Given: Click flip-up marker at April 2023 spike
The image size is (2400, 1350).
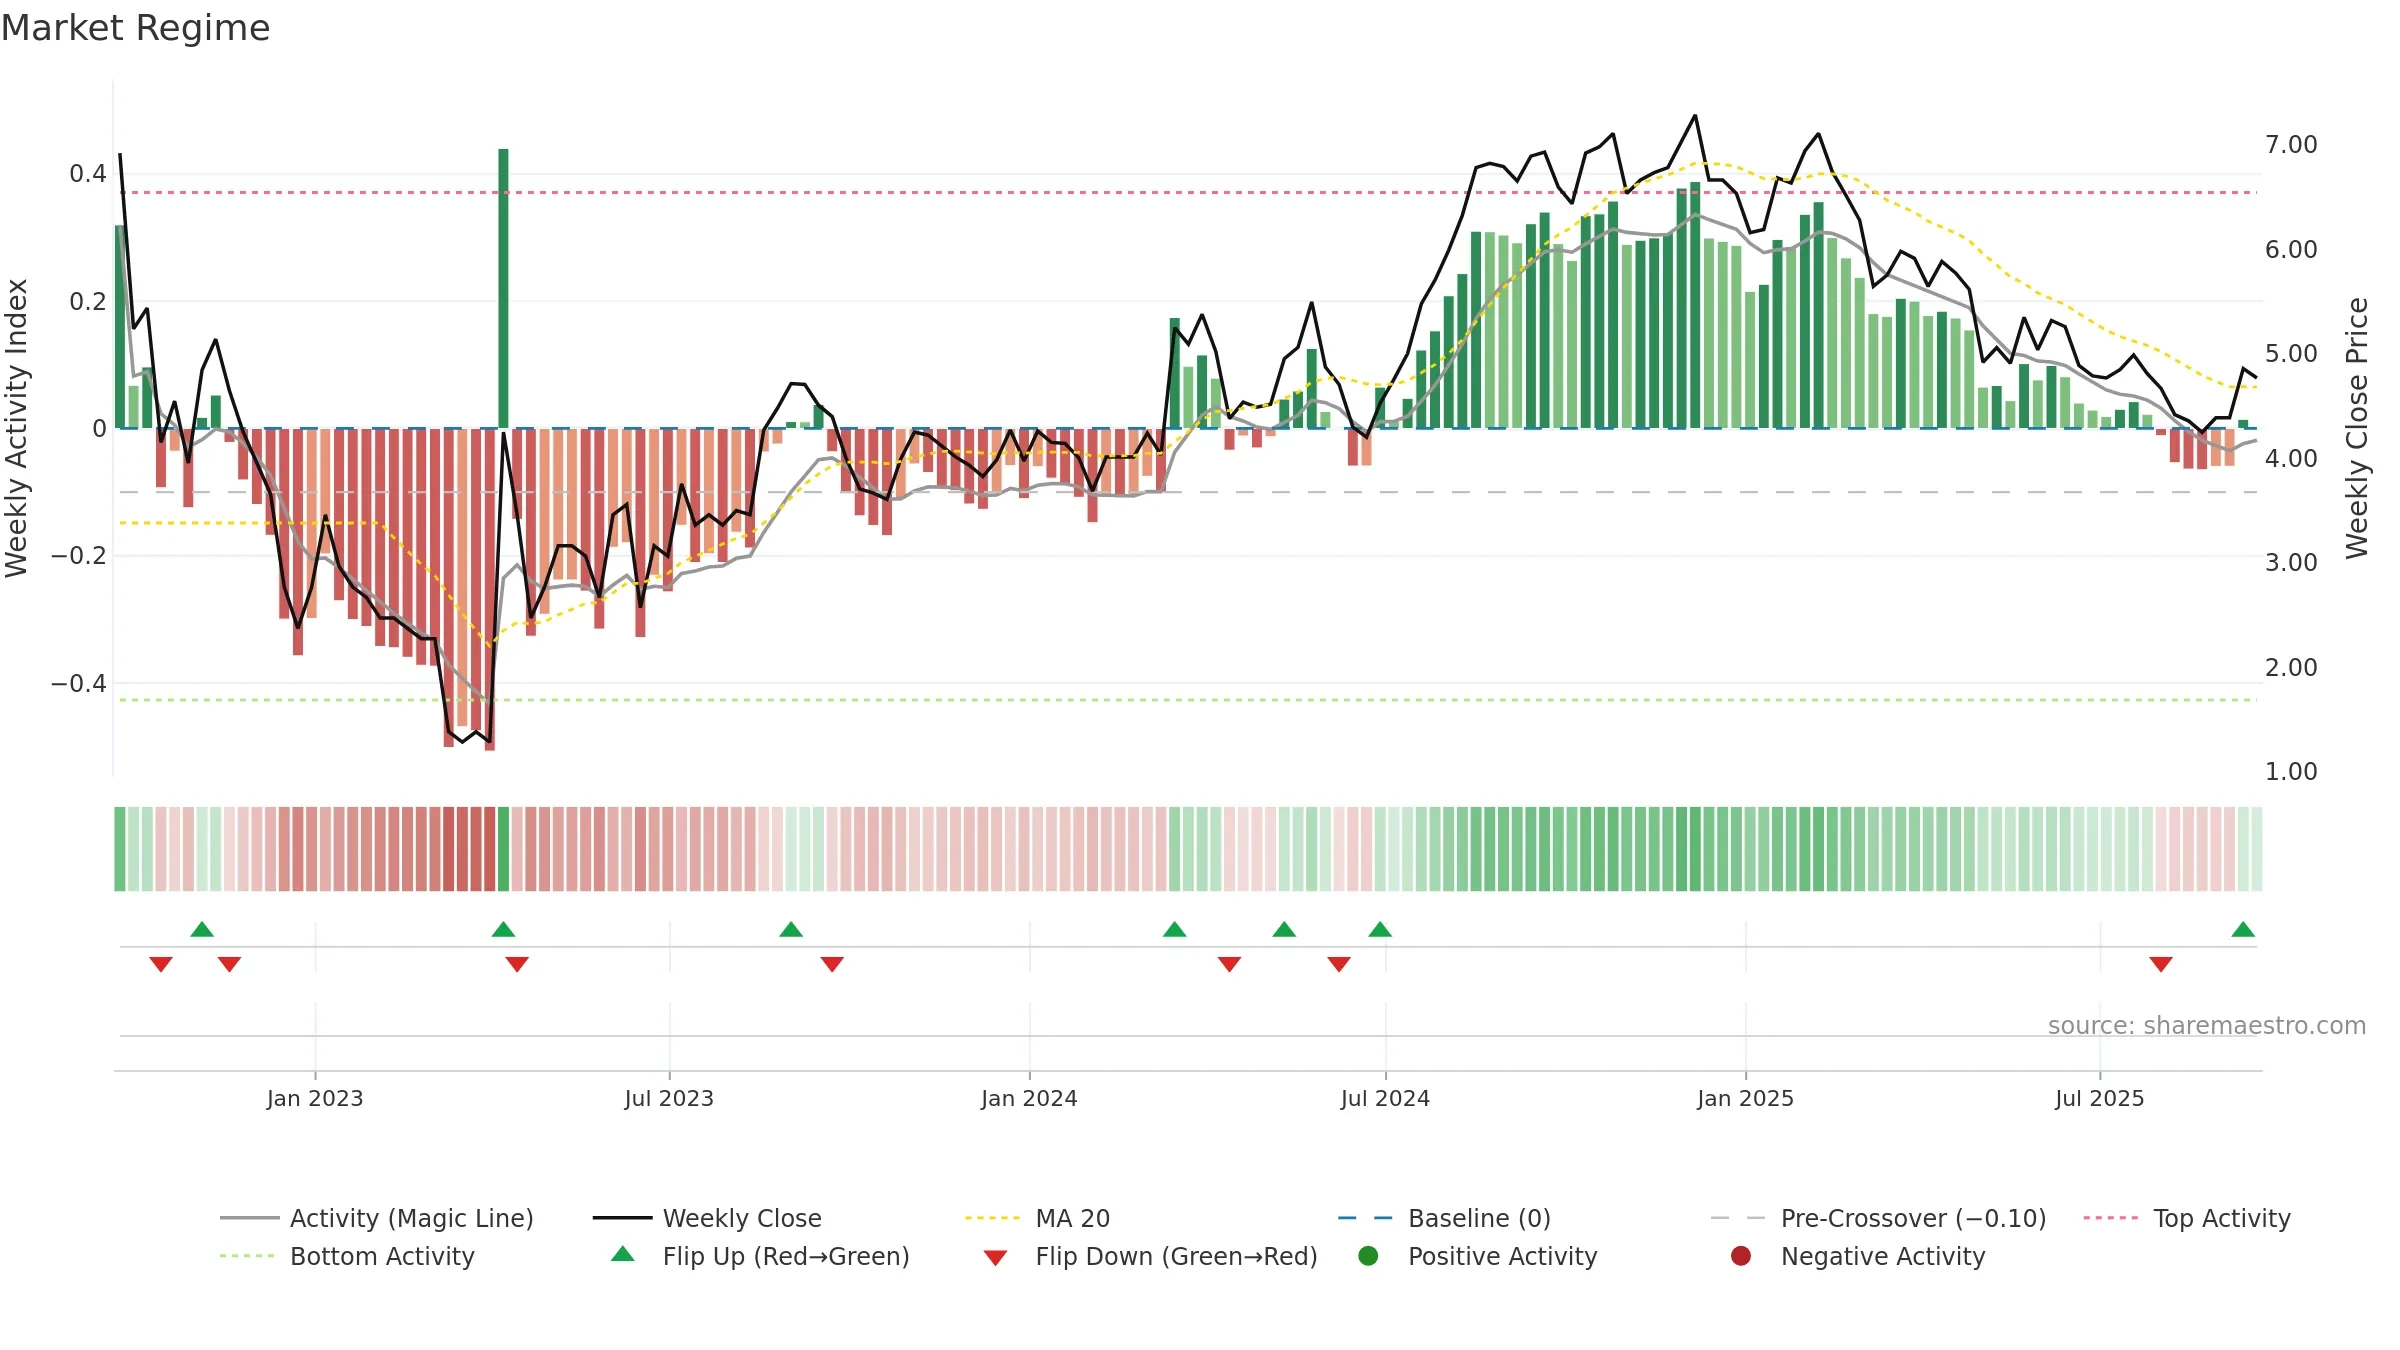Looking at the screenshot, I should 503,930.
